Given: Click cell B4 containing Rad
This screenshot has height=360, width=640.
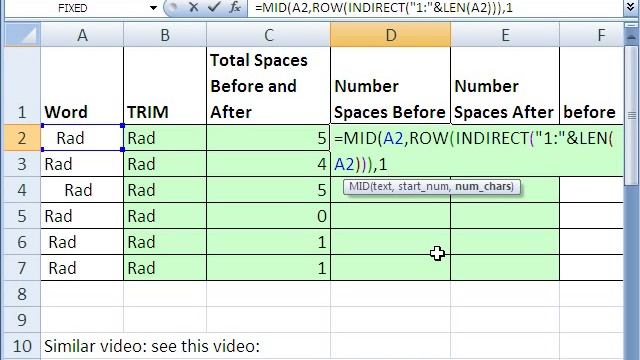Looking at the screenshot, I should 165,190.
